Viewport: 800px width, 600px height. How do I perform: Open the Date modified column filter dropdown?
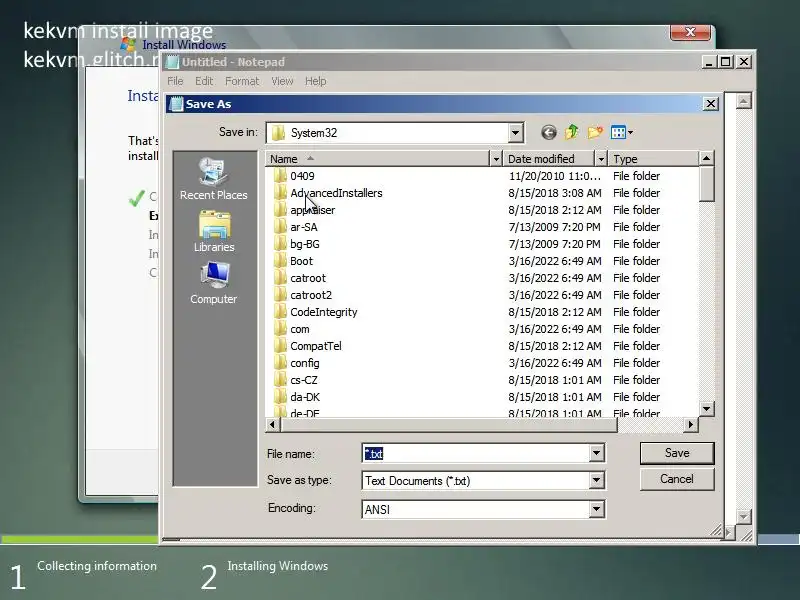tap(601, 159)
